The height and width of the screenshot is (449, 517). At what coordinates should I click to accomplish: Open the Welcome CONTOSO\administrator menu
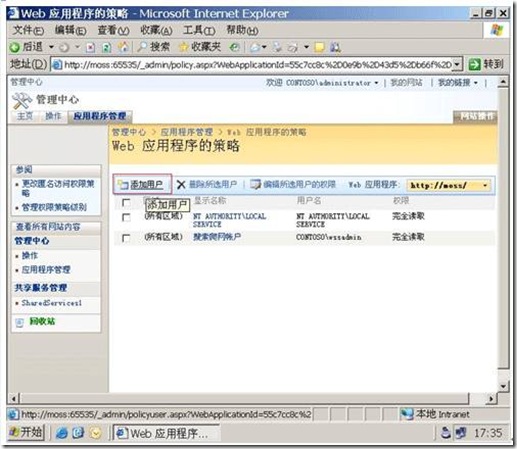(322, 83)
